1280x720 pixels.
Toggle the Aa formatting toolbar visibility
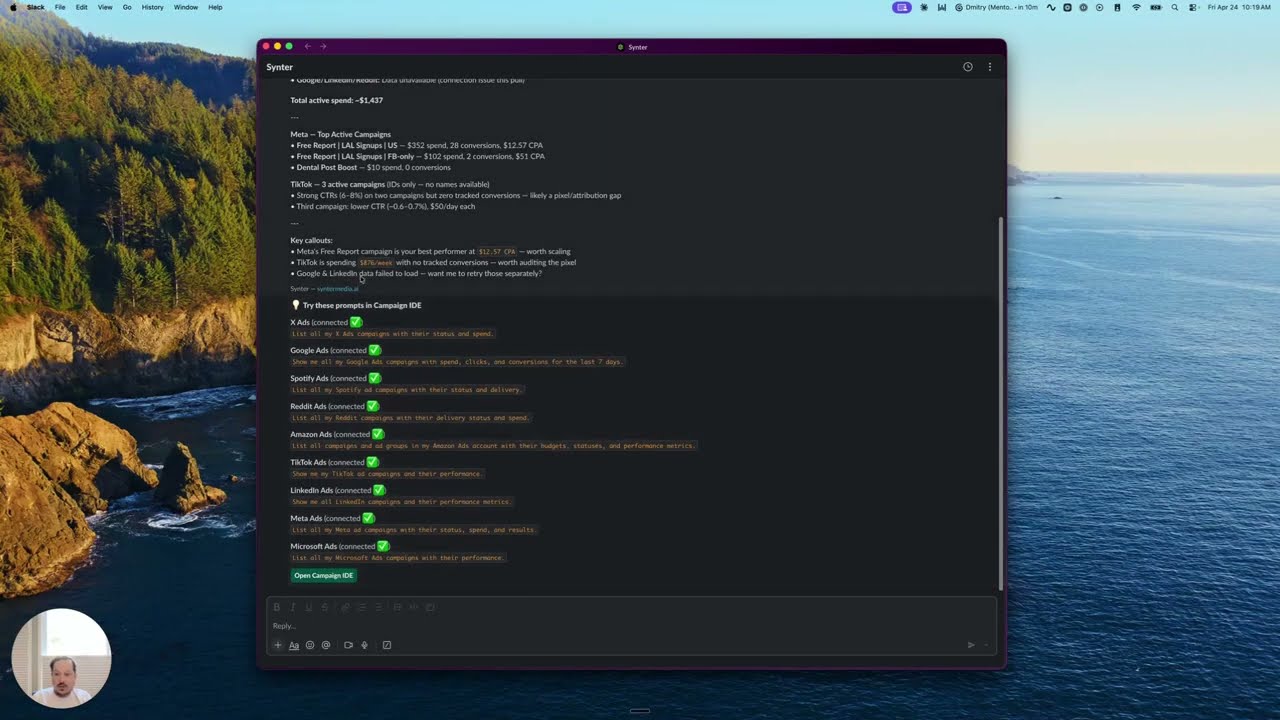[x=294, y=645]
